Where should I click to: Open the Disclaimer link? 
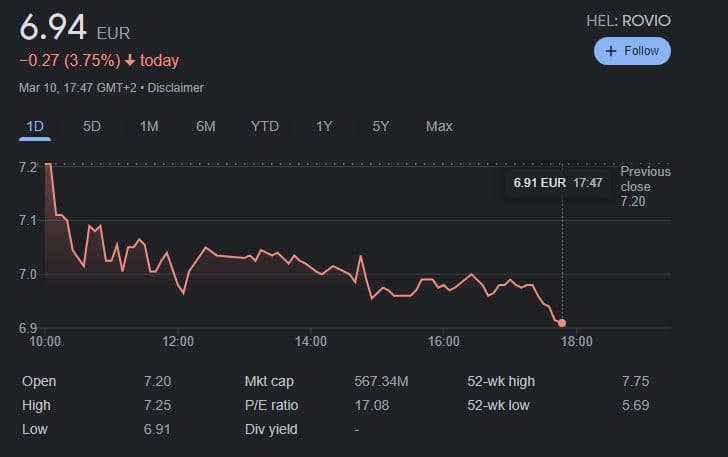176,88
